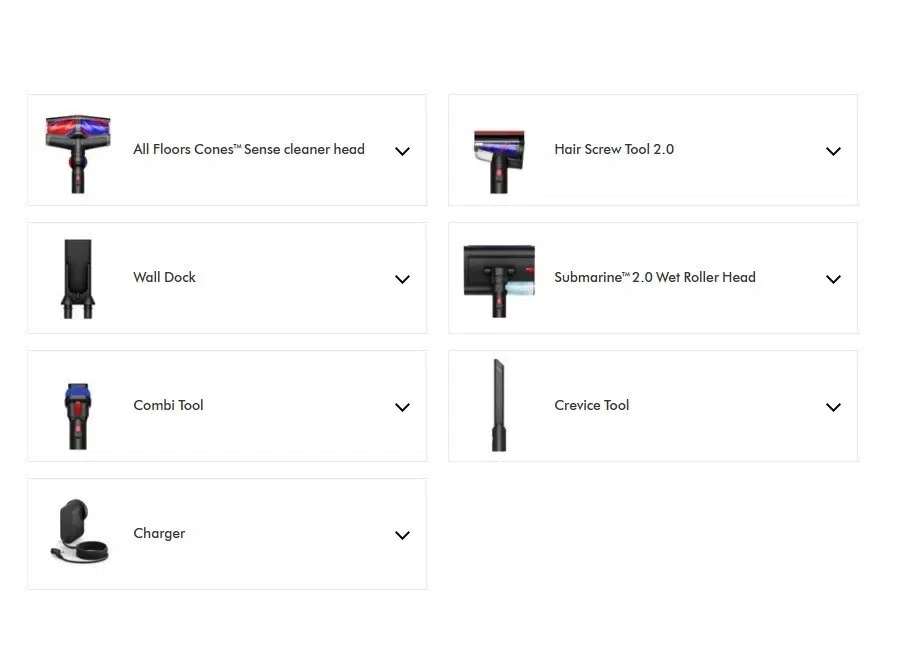
Task: Select the All Floors Cones Sense cleaner head label
Action: pyautogui.click(x=249, y=149)
